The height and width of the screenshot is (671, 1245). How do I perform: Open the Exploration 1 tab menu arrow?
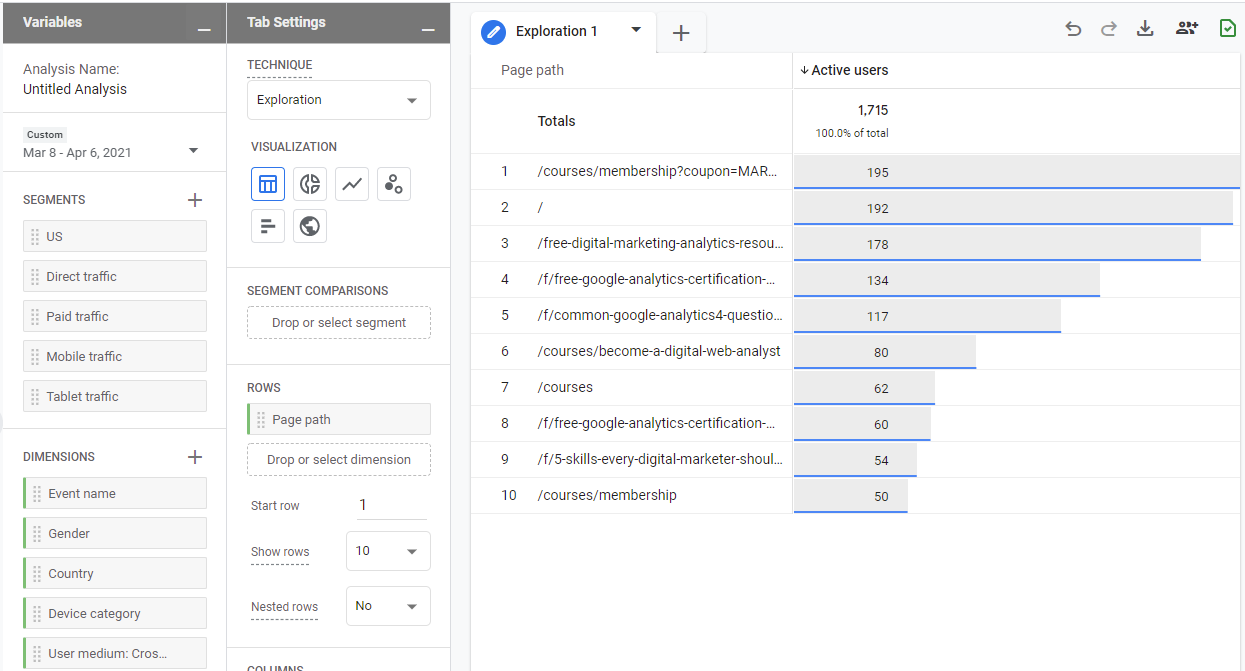click(x=636, y=30)
